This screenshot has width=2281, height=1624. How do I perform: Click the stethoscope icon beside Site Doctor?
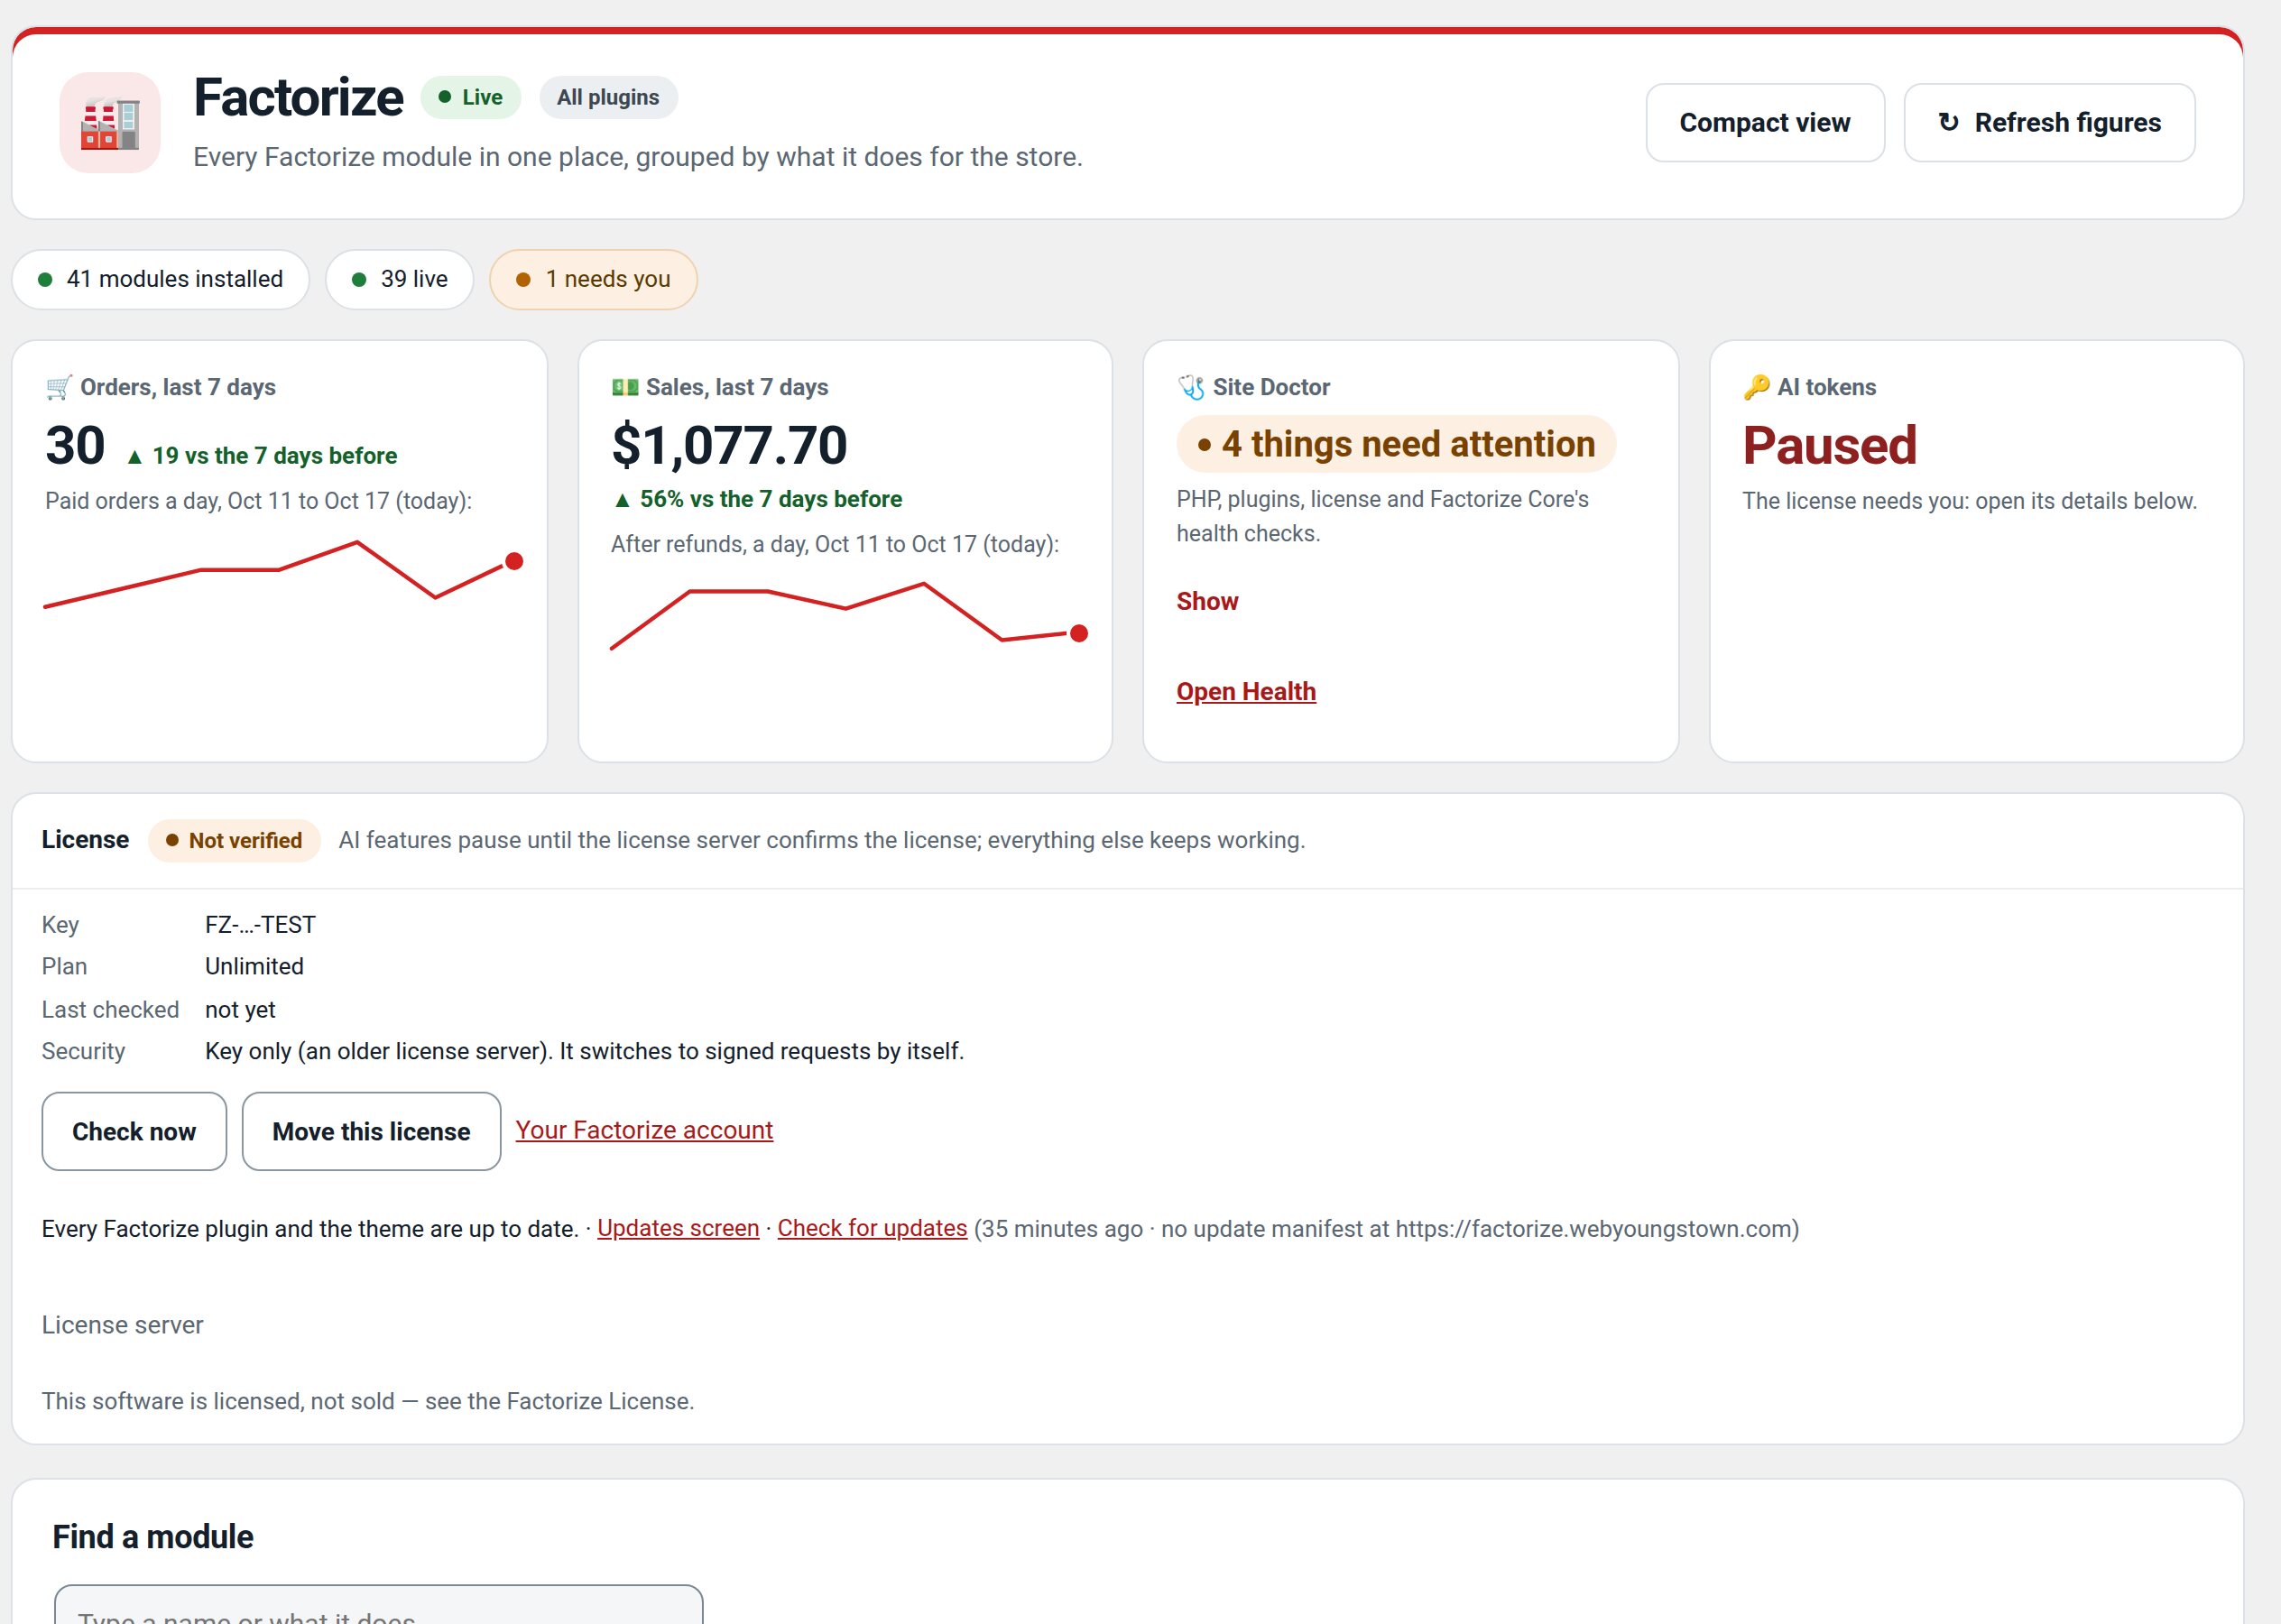click(1191, 387)
